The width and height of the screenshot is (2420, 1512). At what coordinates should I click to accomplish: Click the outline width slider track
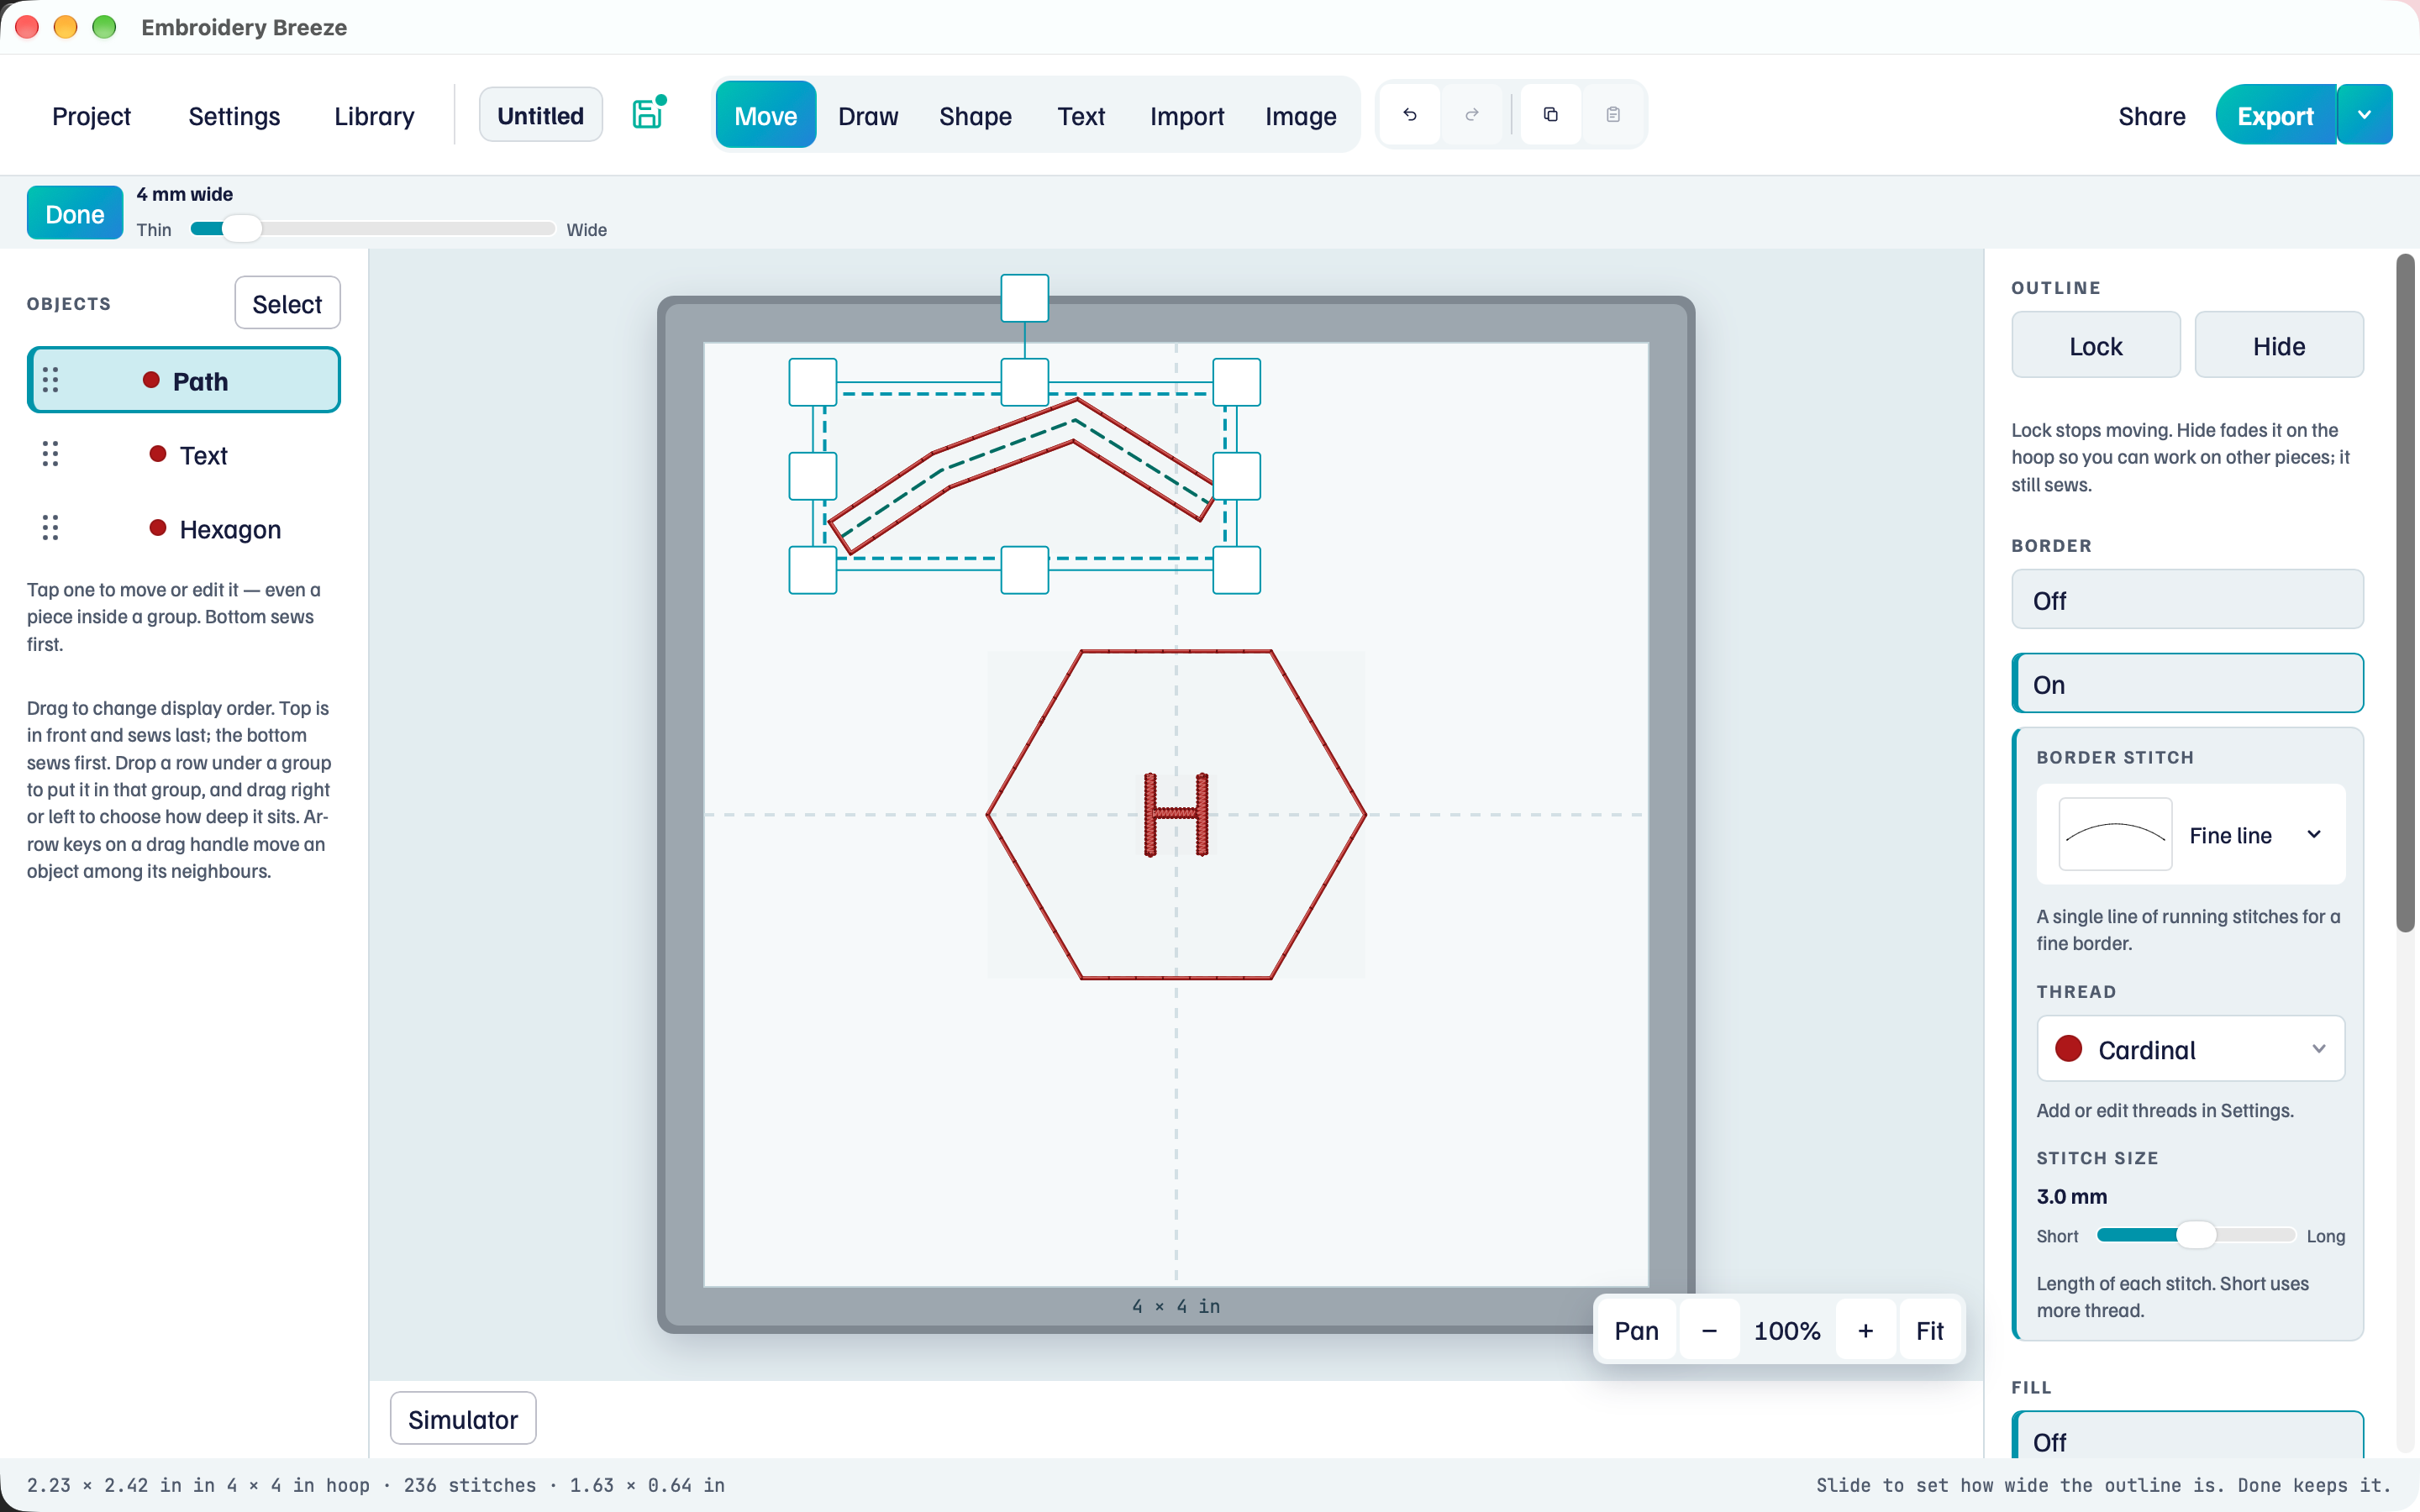click(372, 228)
